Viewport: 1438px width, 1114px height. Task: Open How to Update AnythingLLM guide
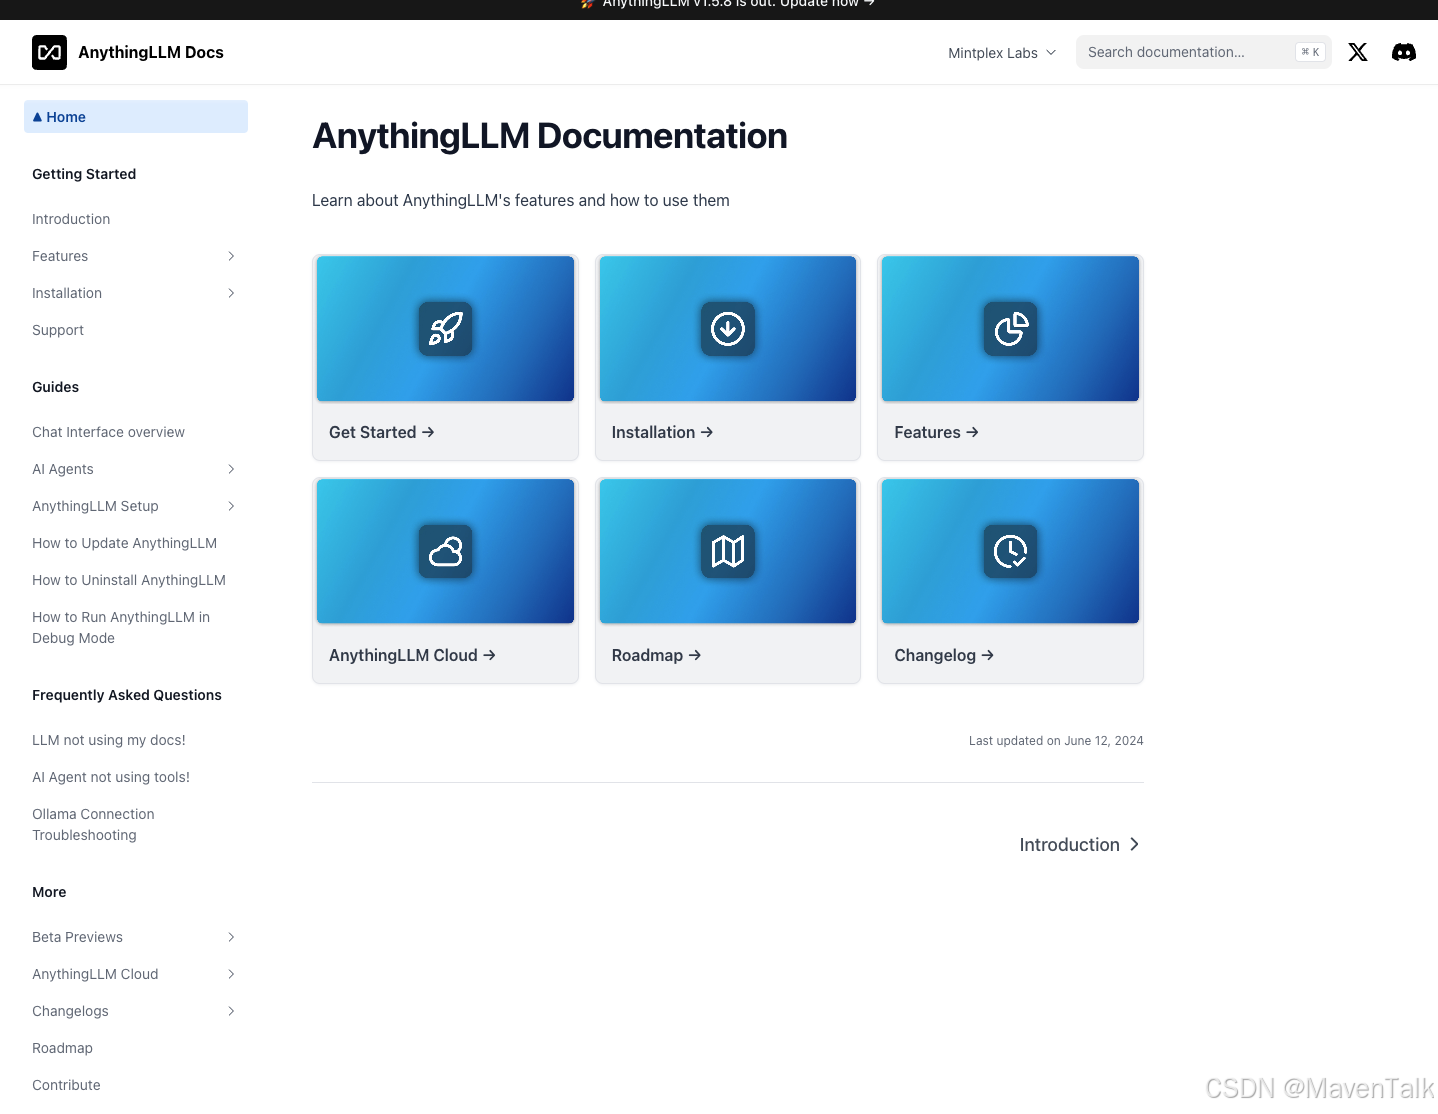(124, 543)
